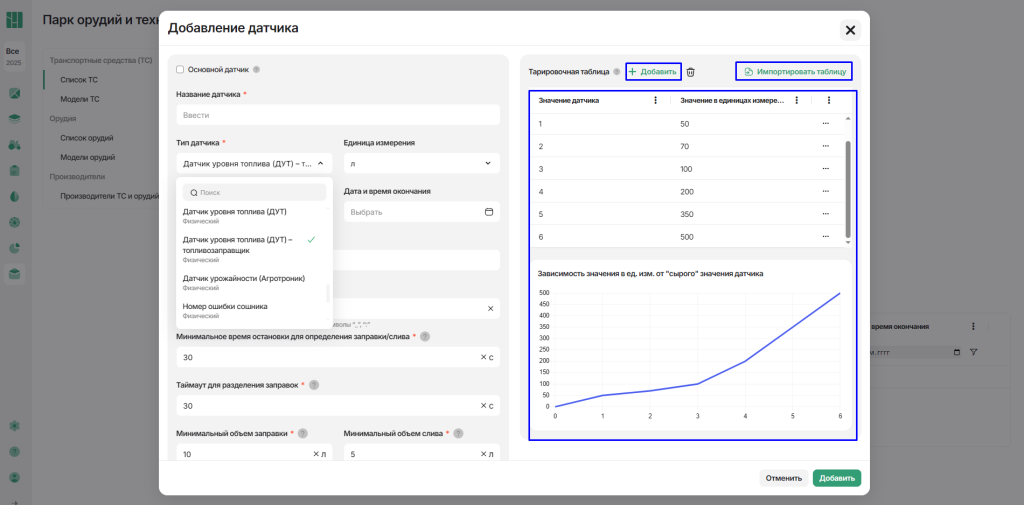Select Датчик урожайности (Агротроник) option

point(244,278)
